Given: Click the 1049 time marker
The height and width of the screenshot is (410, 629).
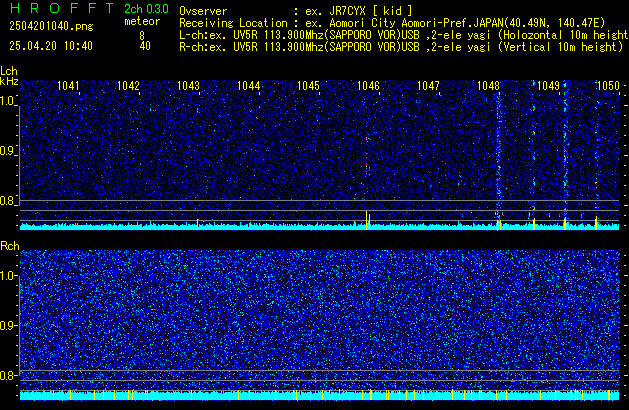Looking at the screenshot, I should click(x=548, y=86).
